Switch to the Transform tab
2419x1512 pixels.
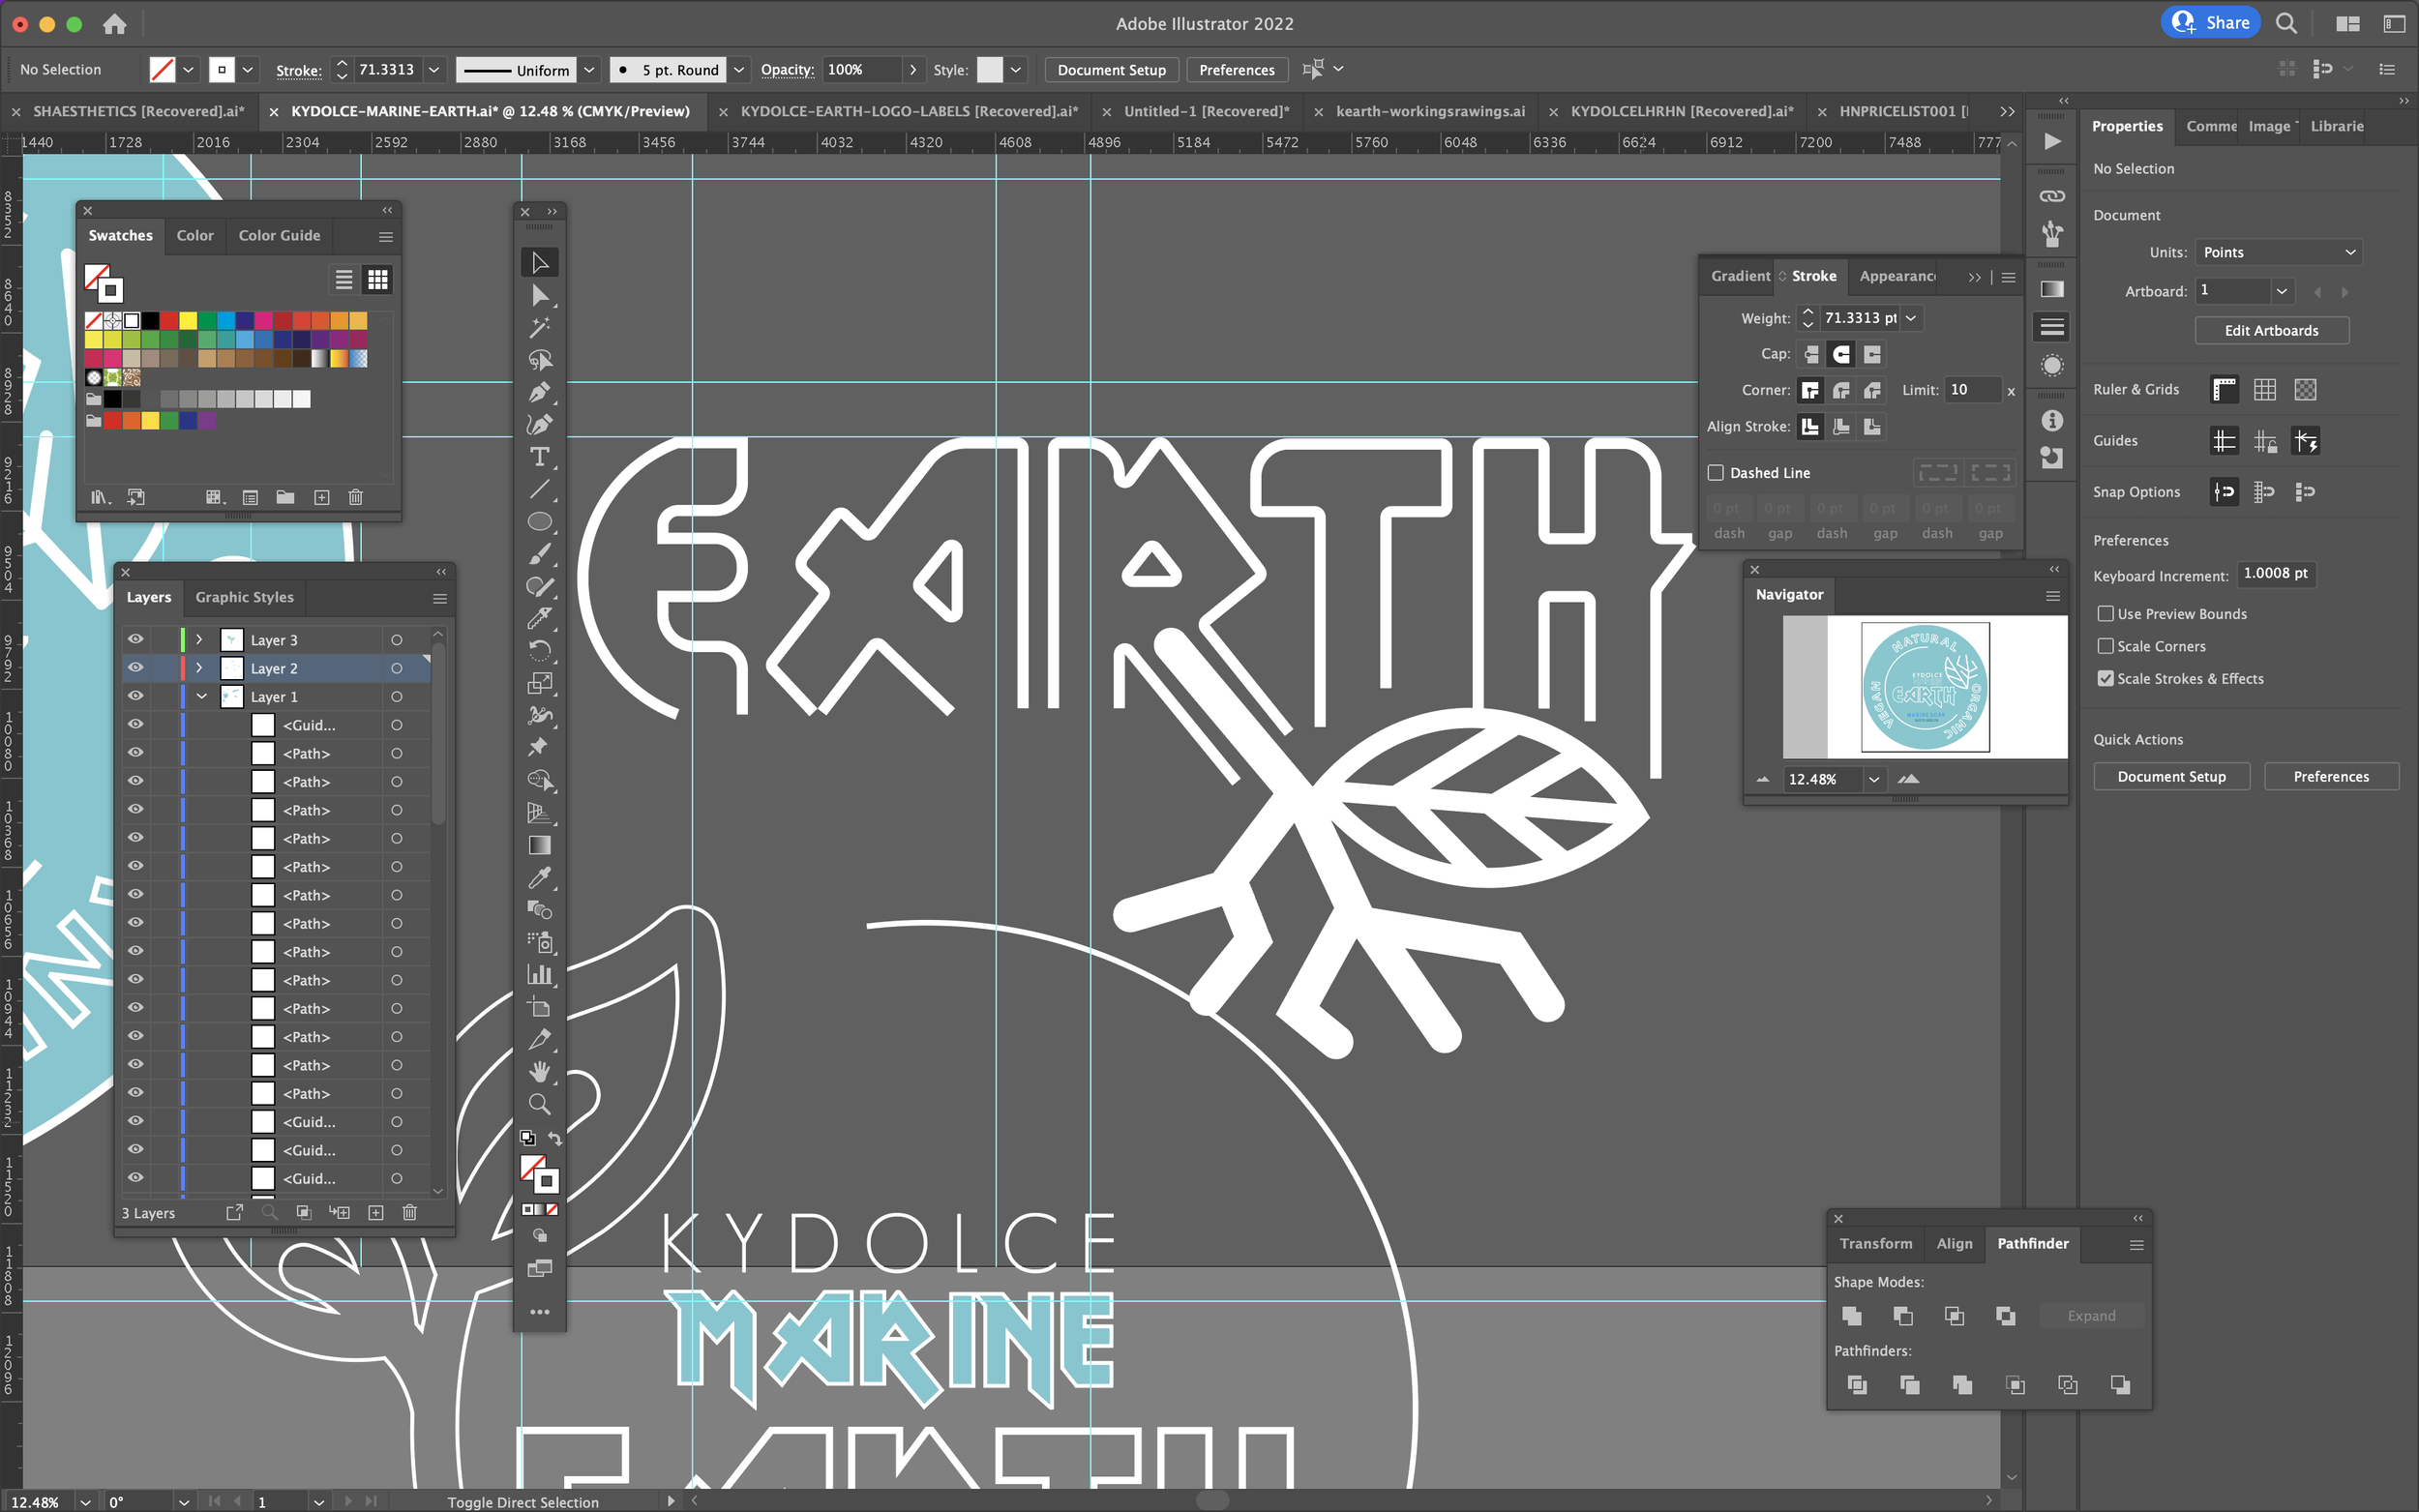[x=1875, y=1244]
